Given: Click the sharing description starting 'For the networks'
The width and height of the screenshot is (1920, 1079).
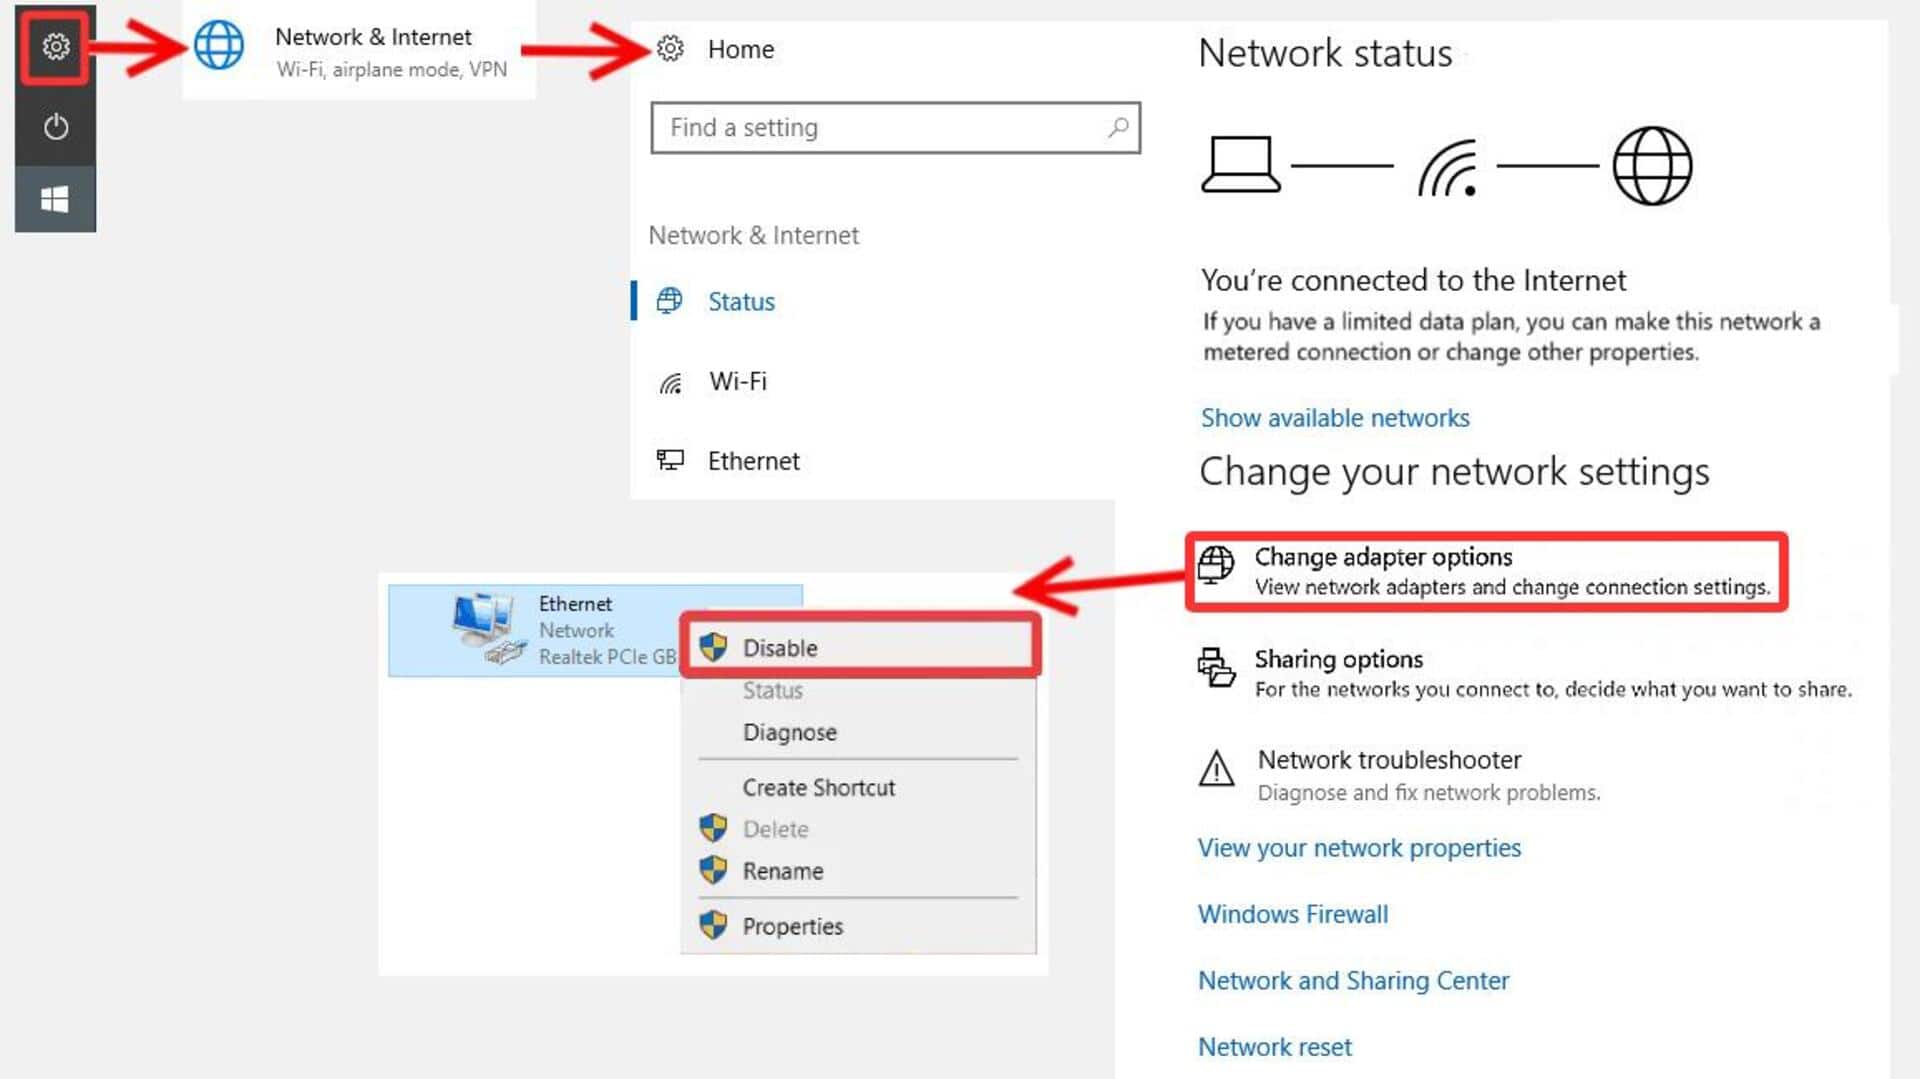Looking at the screenshot, I should coord(1553,689).
